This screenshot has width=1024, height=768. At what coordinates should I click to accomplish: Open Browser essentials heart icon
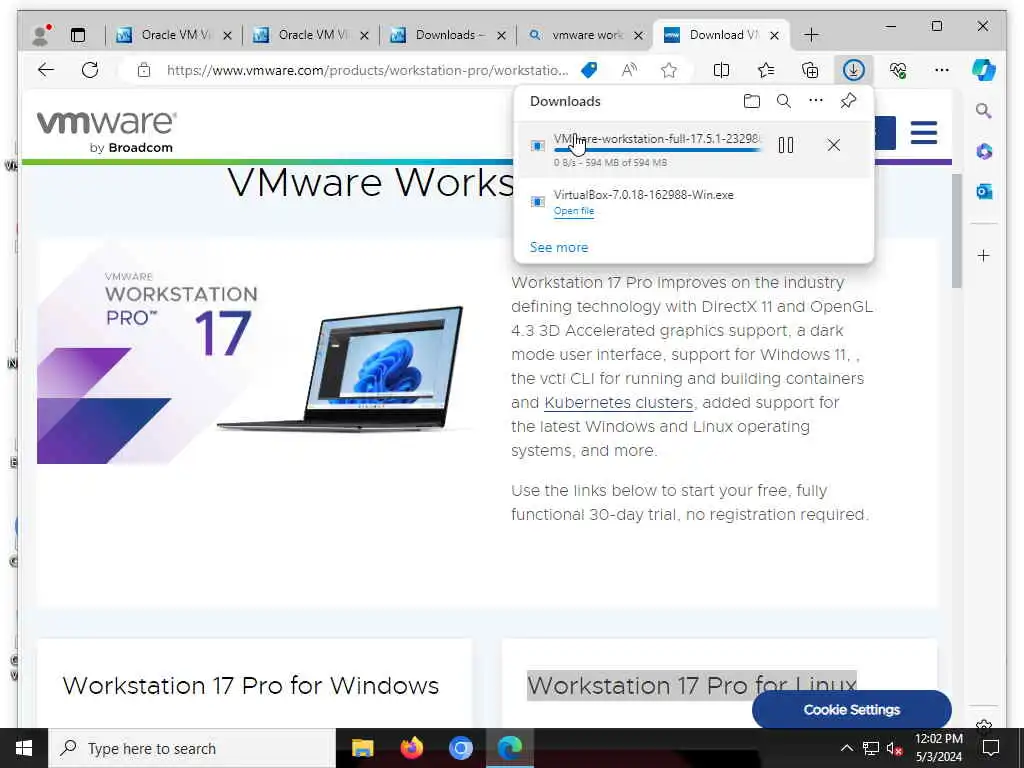pyautogui.click(x=898, y=70)
